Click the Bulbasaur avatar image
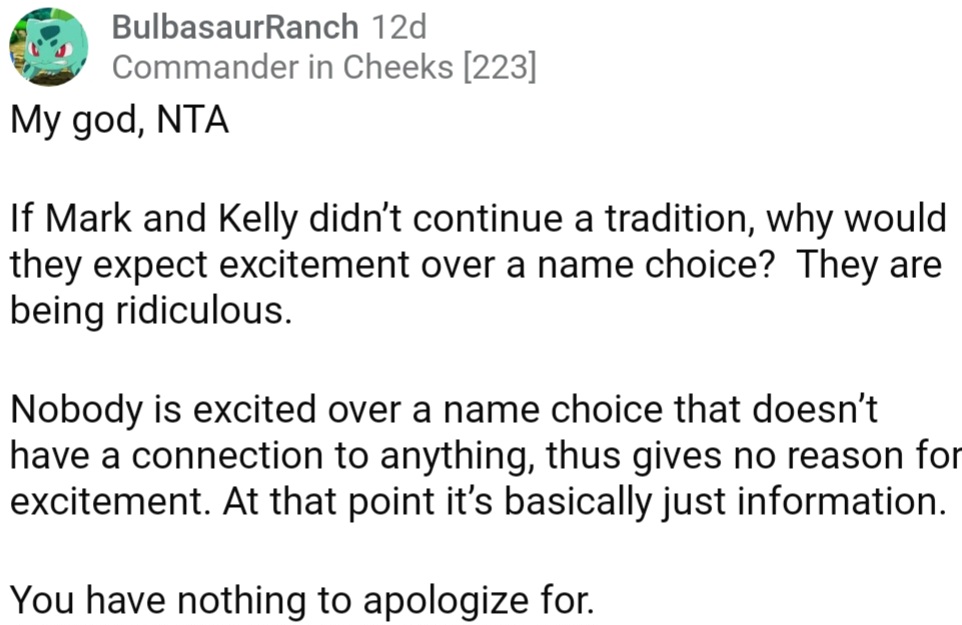 coord(48,46)
